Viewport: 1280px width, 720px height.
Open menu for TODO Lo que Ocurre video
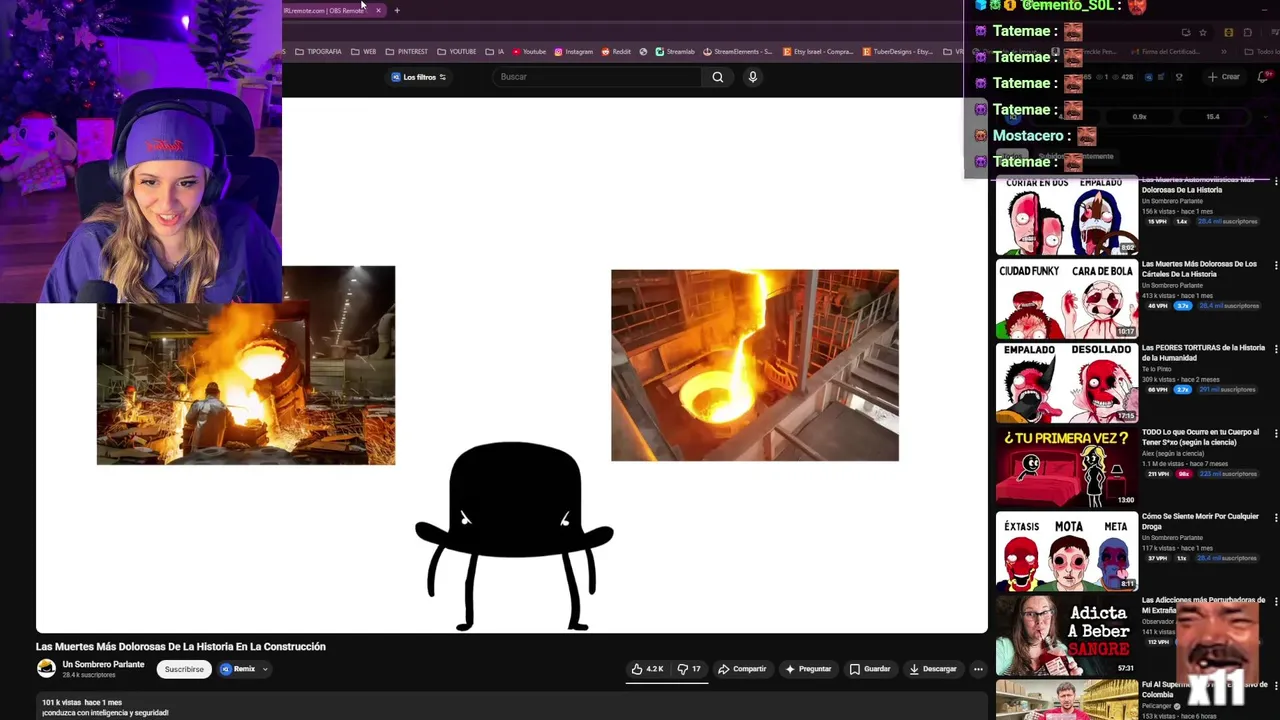tap(1275, 433)
